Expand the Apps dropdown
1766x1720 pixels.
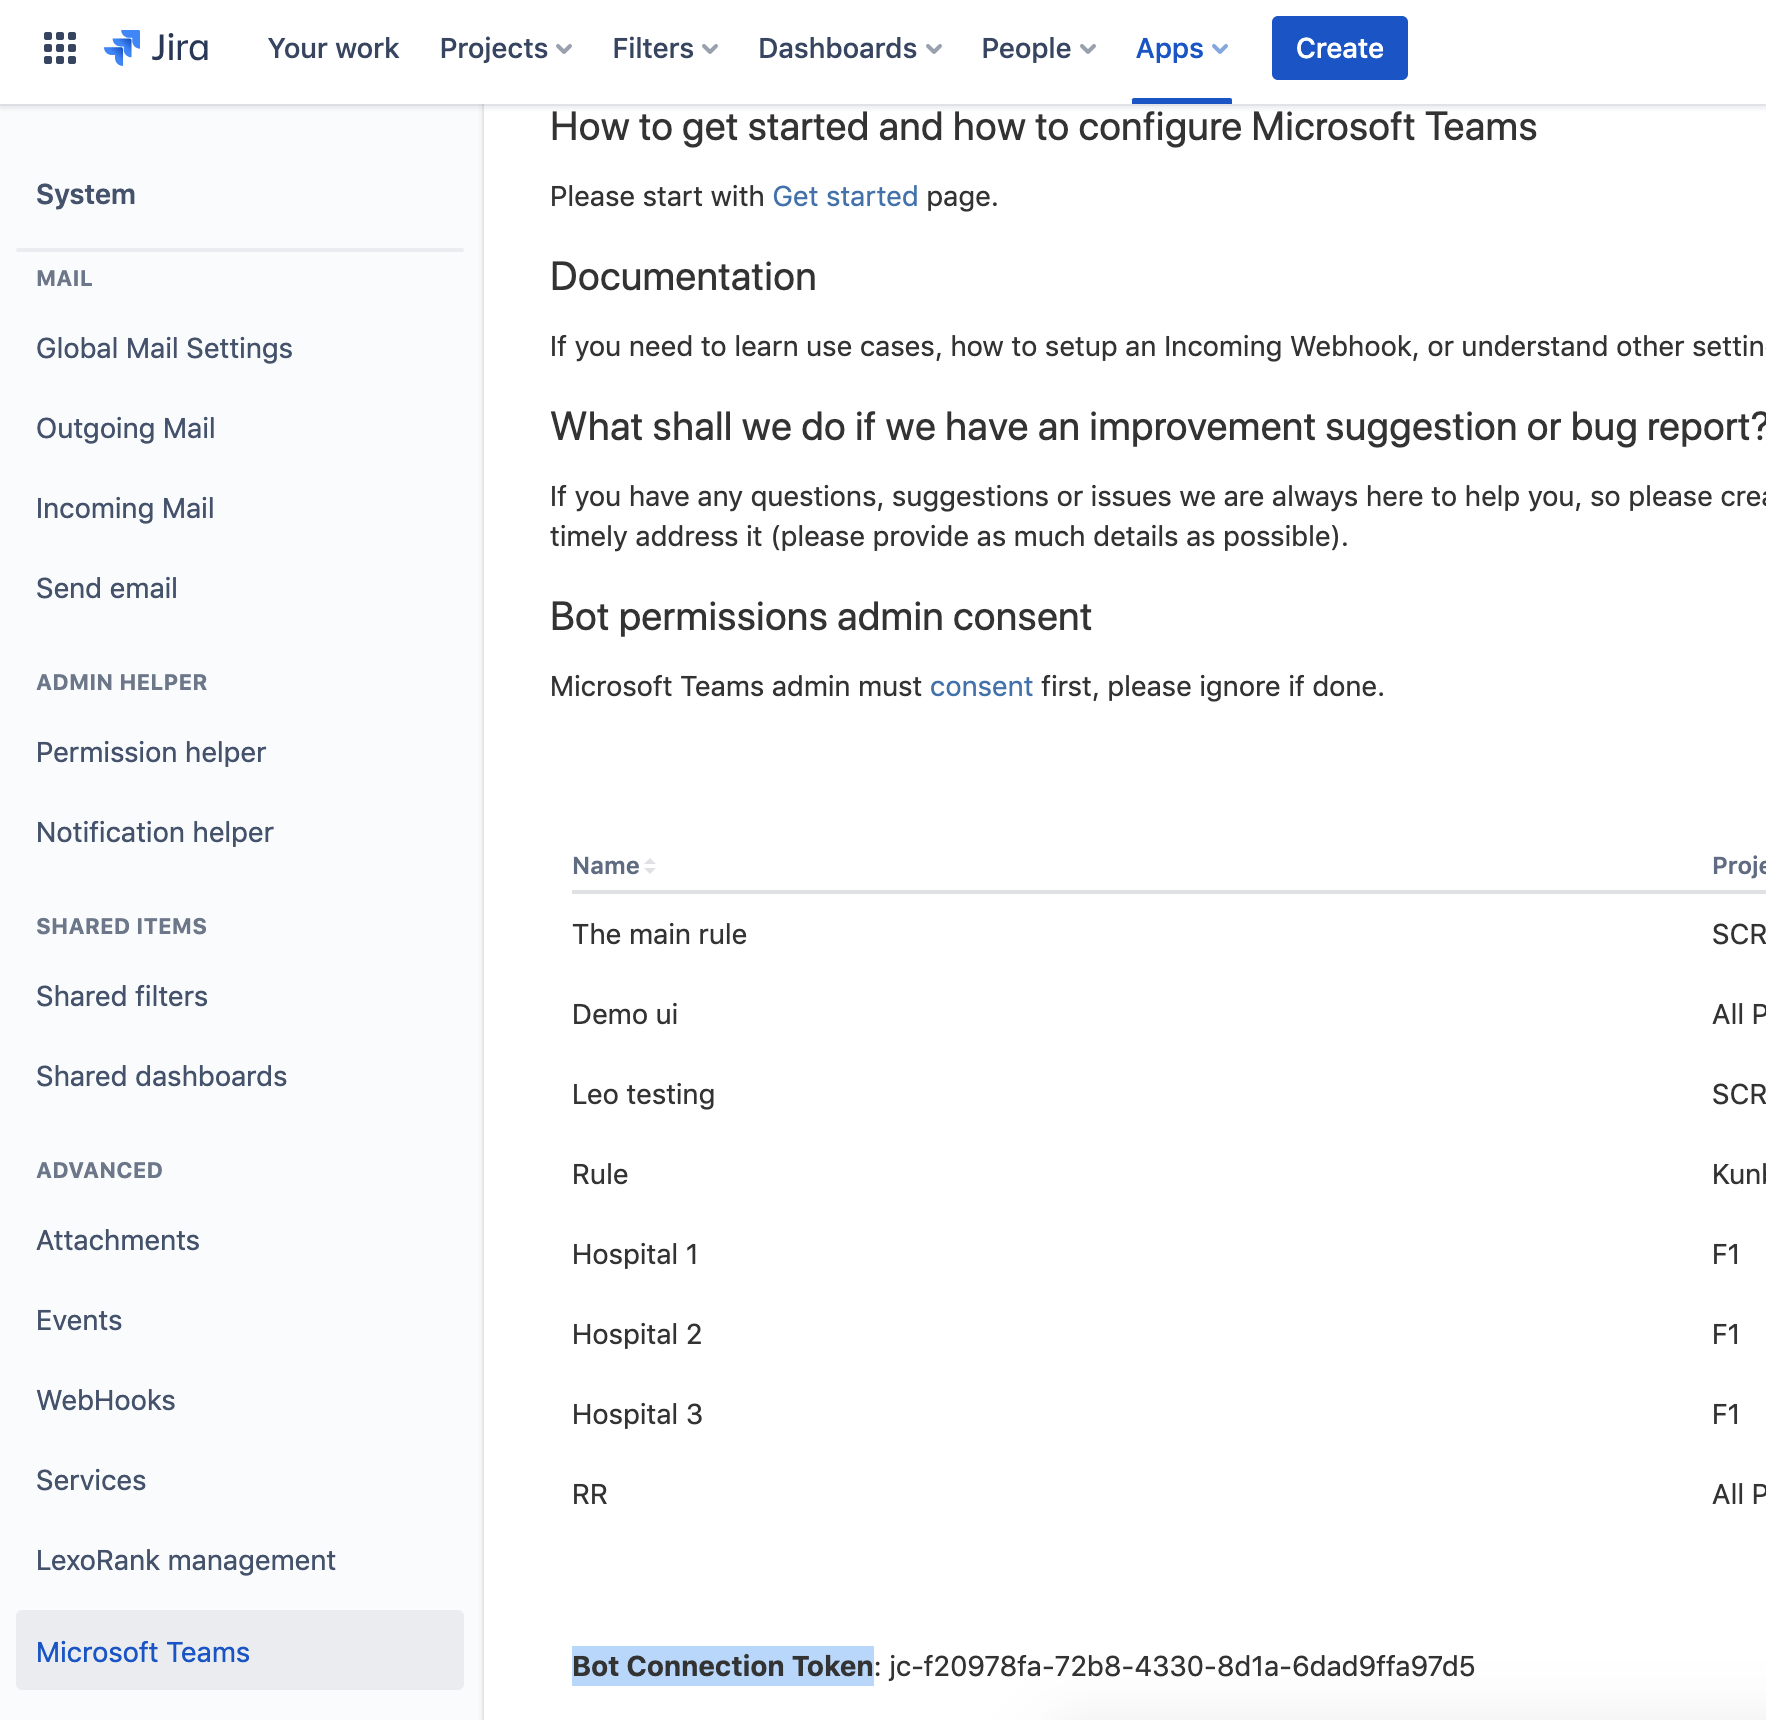[x=1181, y=48]
